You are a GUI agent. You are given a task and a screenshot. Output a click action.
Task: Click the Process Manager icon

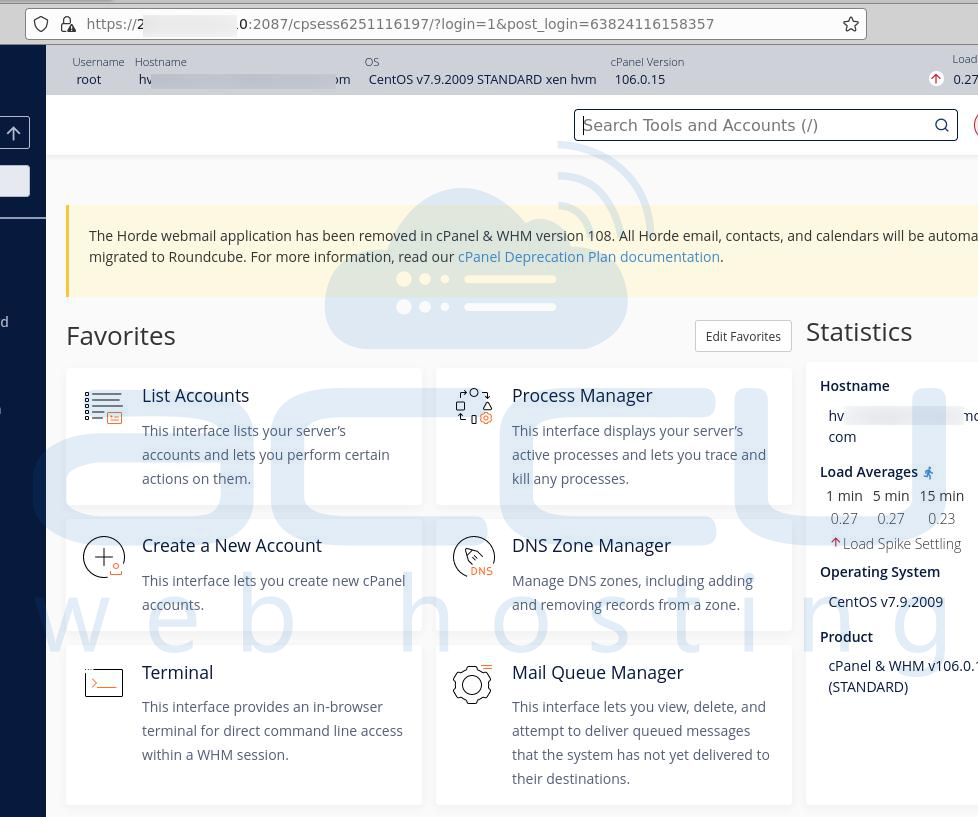click(x=473, y=406)
